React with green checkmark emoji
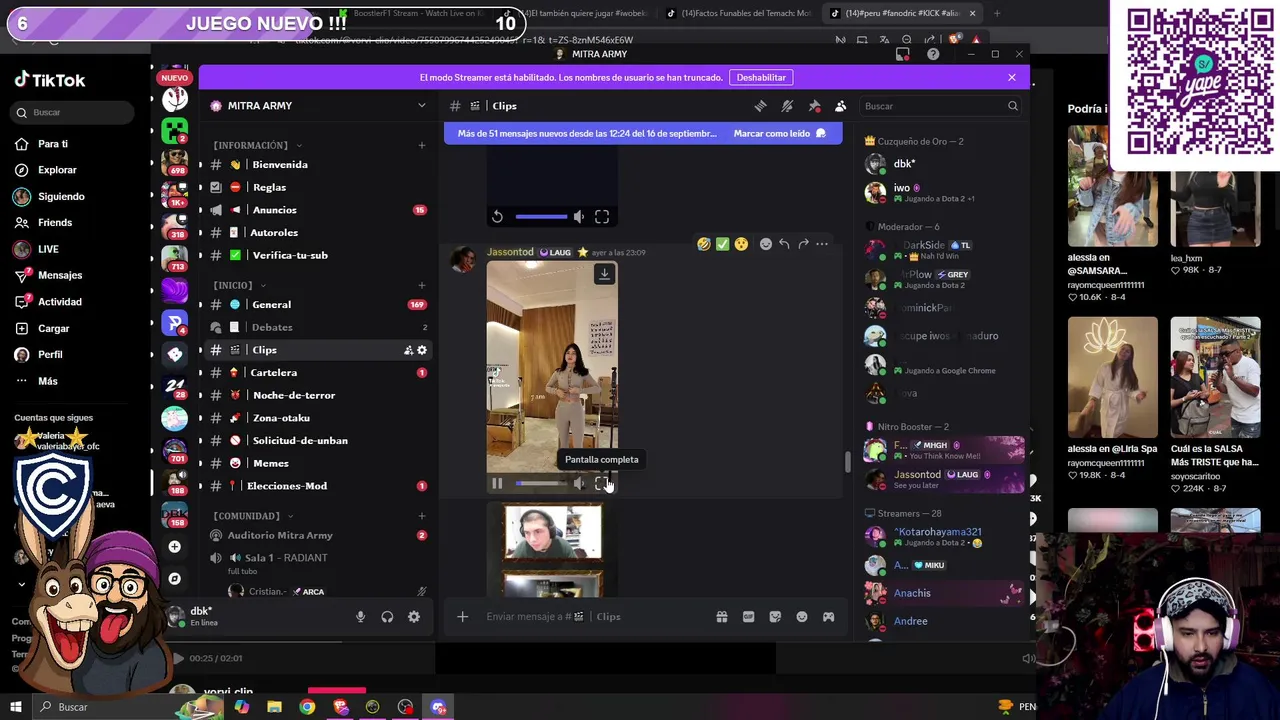The height and width of the screenshot is (720, 1280). coord(722,244)
